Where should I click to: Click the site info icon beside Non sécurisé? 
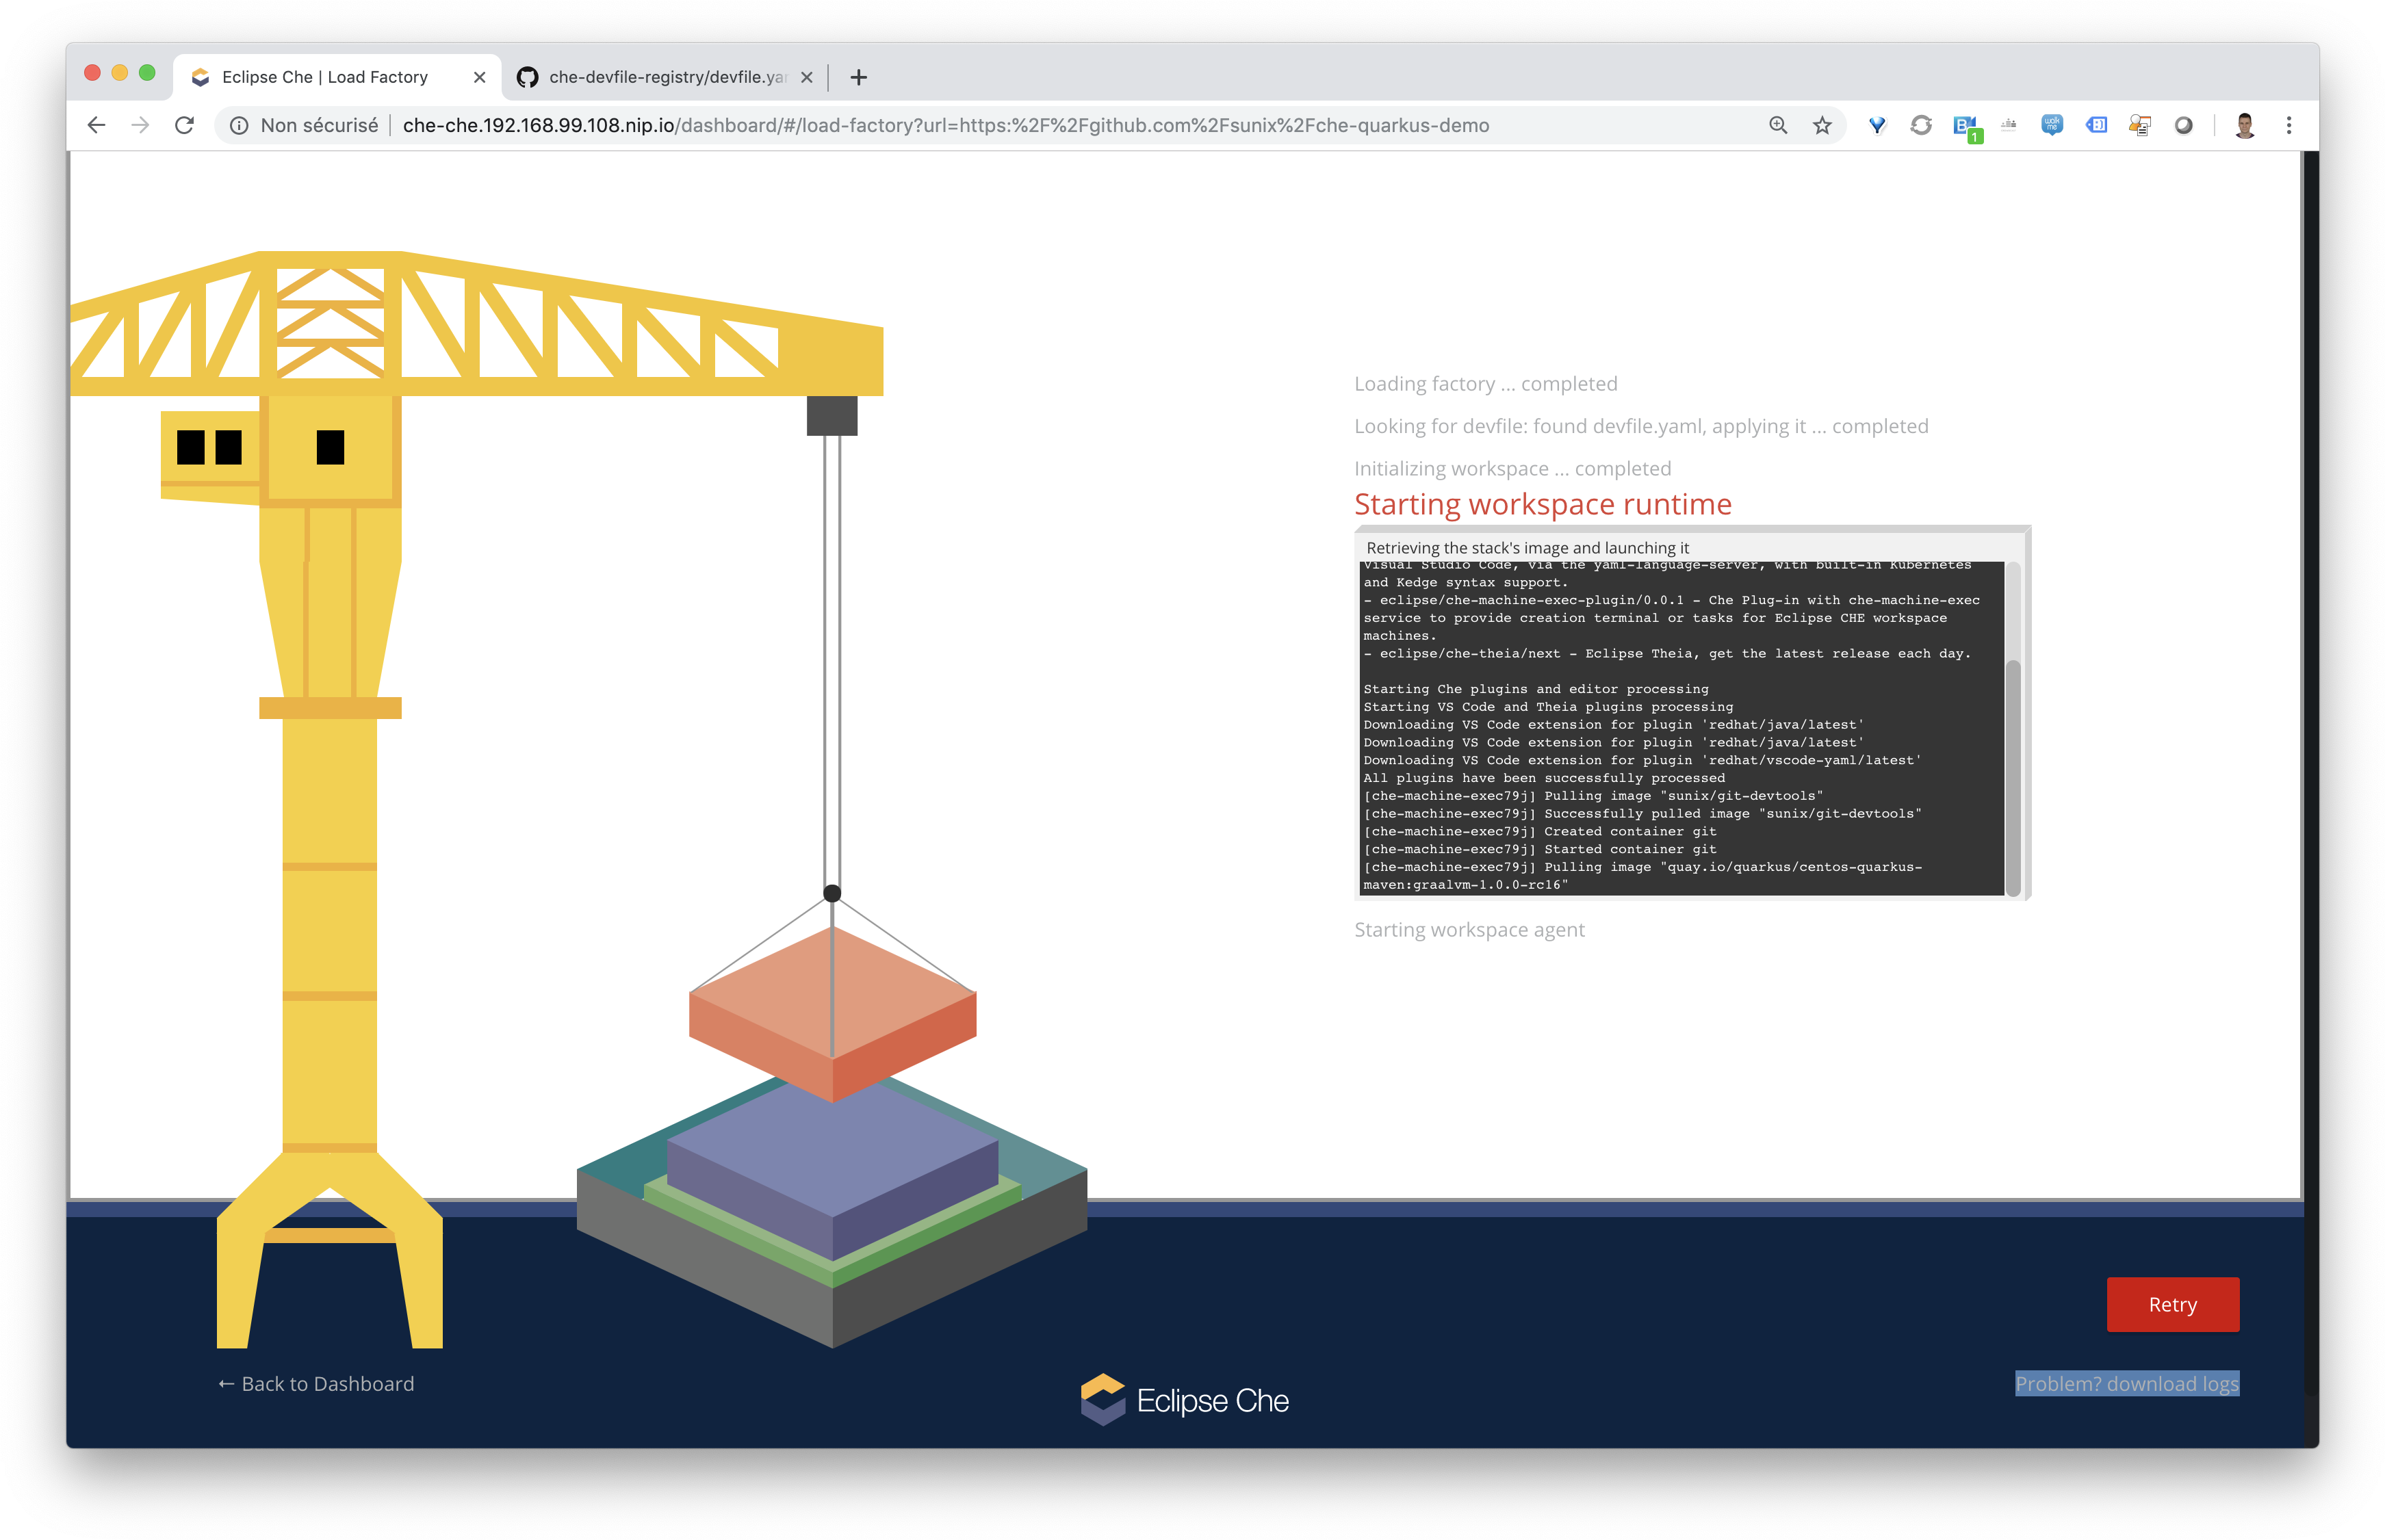pos(239,125)
